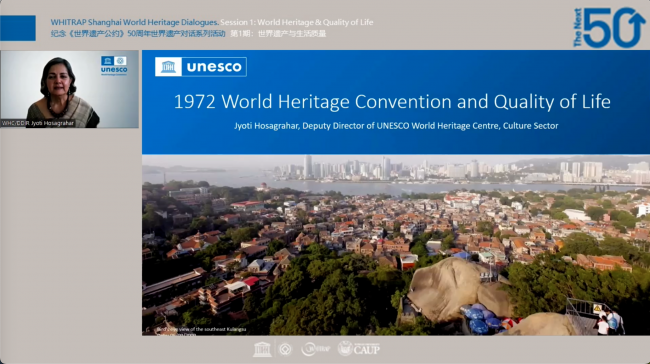Click the WHITRAP swirl logo in footer
The image size is (650, 364).
(316, 349)
